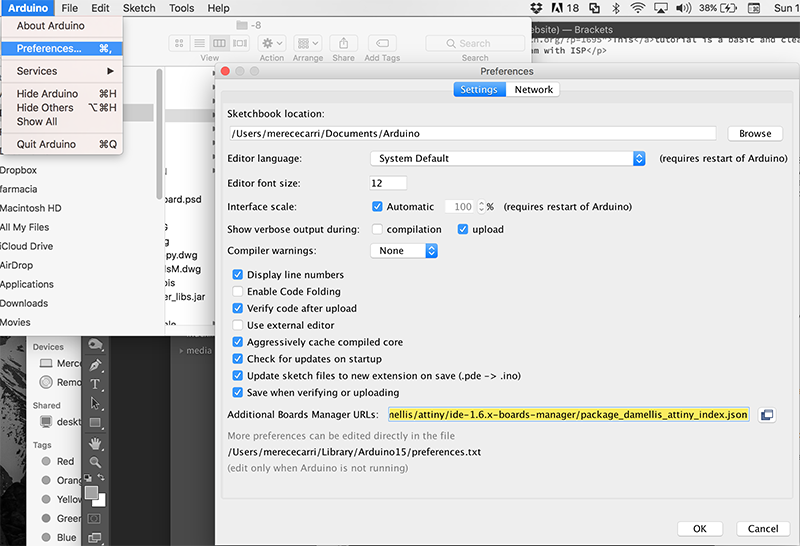Enable Code Folding checkbox
Viewport: 800px width, 546px height.
point(237,291)
